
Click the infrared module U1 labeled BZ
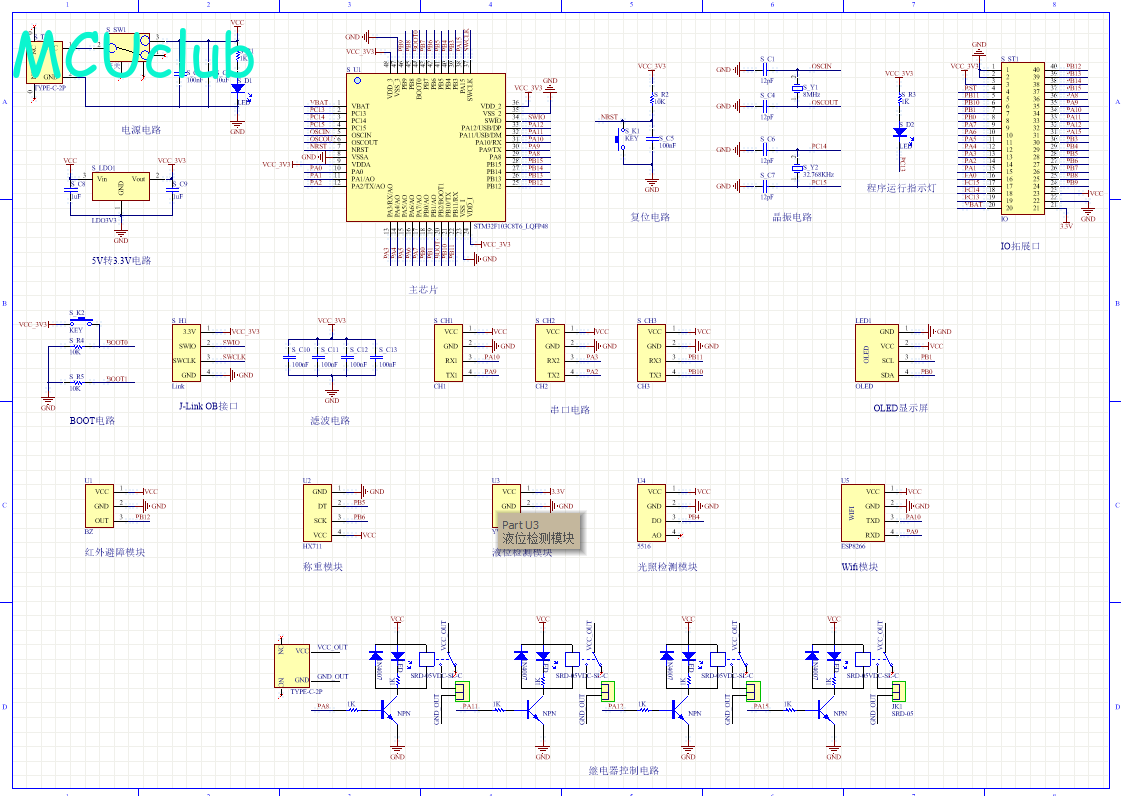(99, 506)
